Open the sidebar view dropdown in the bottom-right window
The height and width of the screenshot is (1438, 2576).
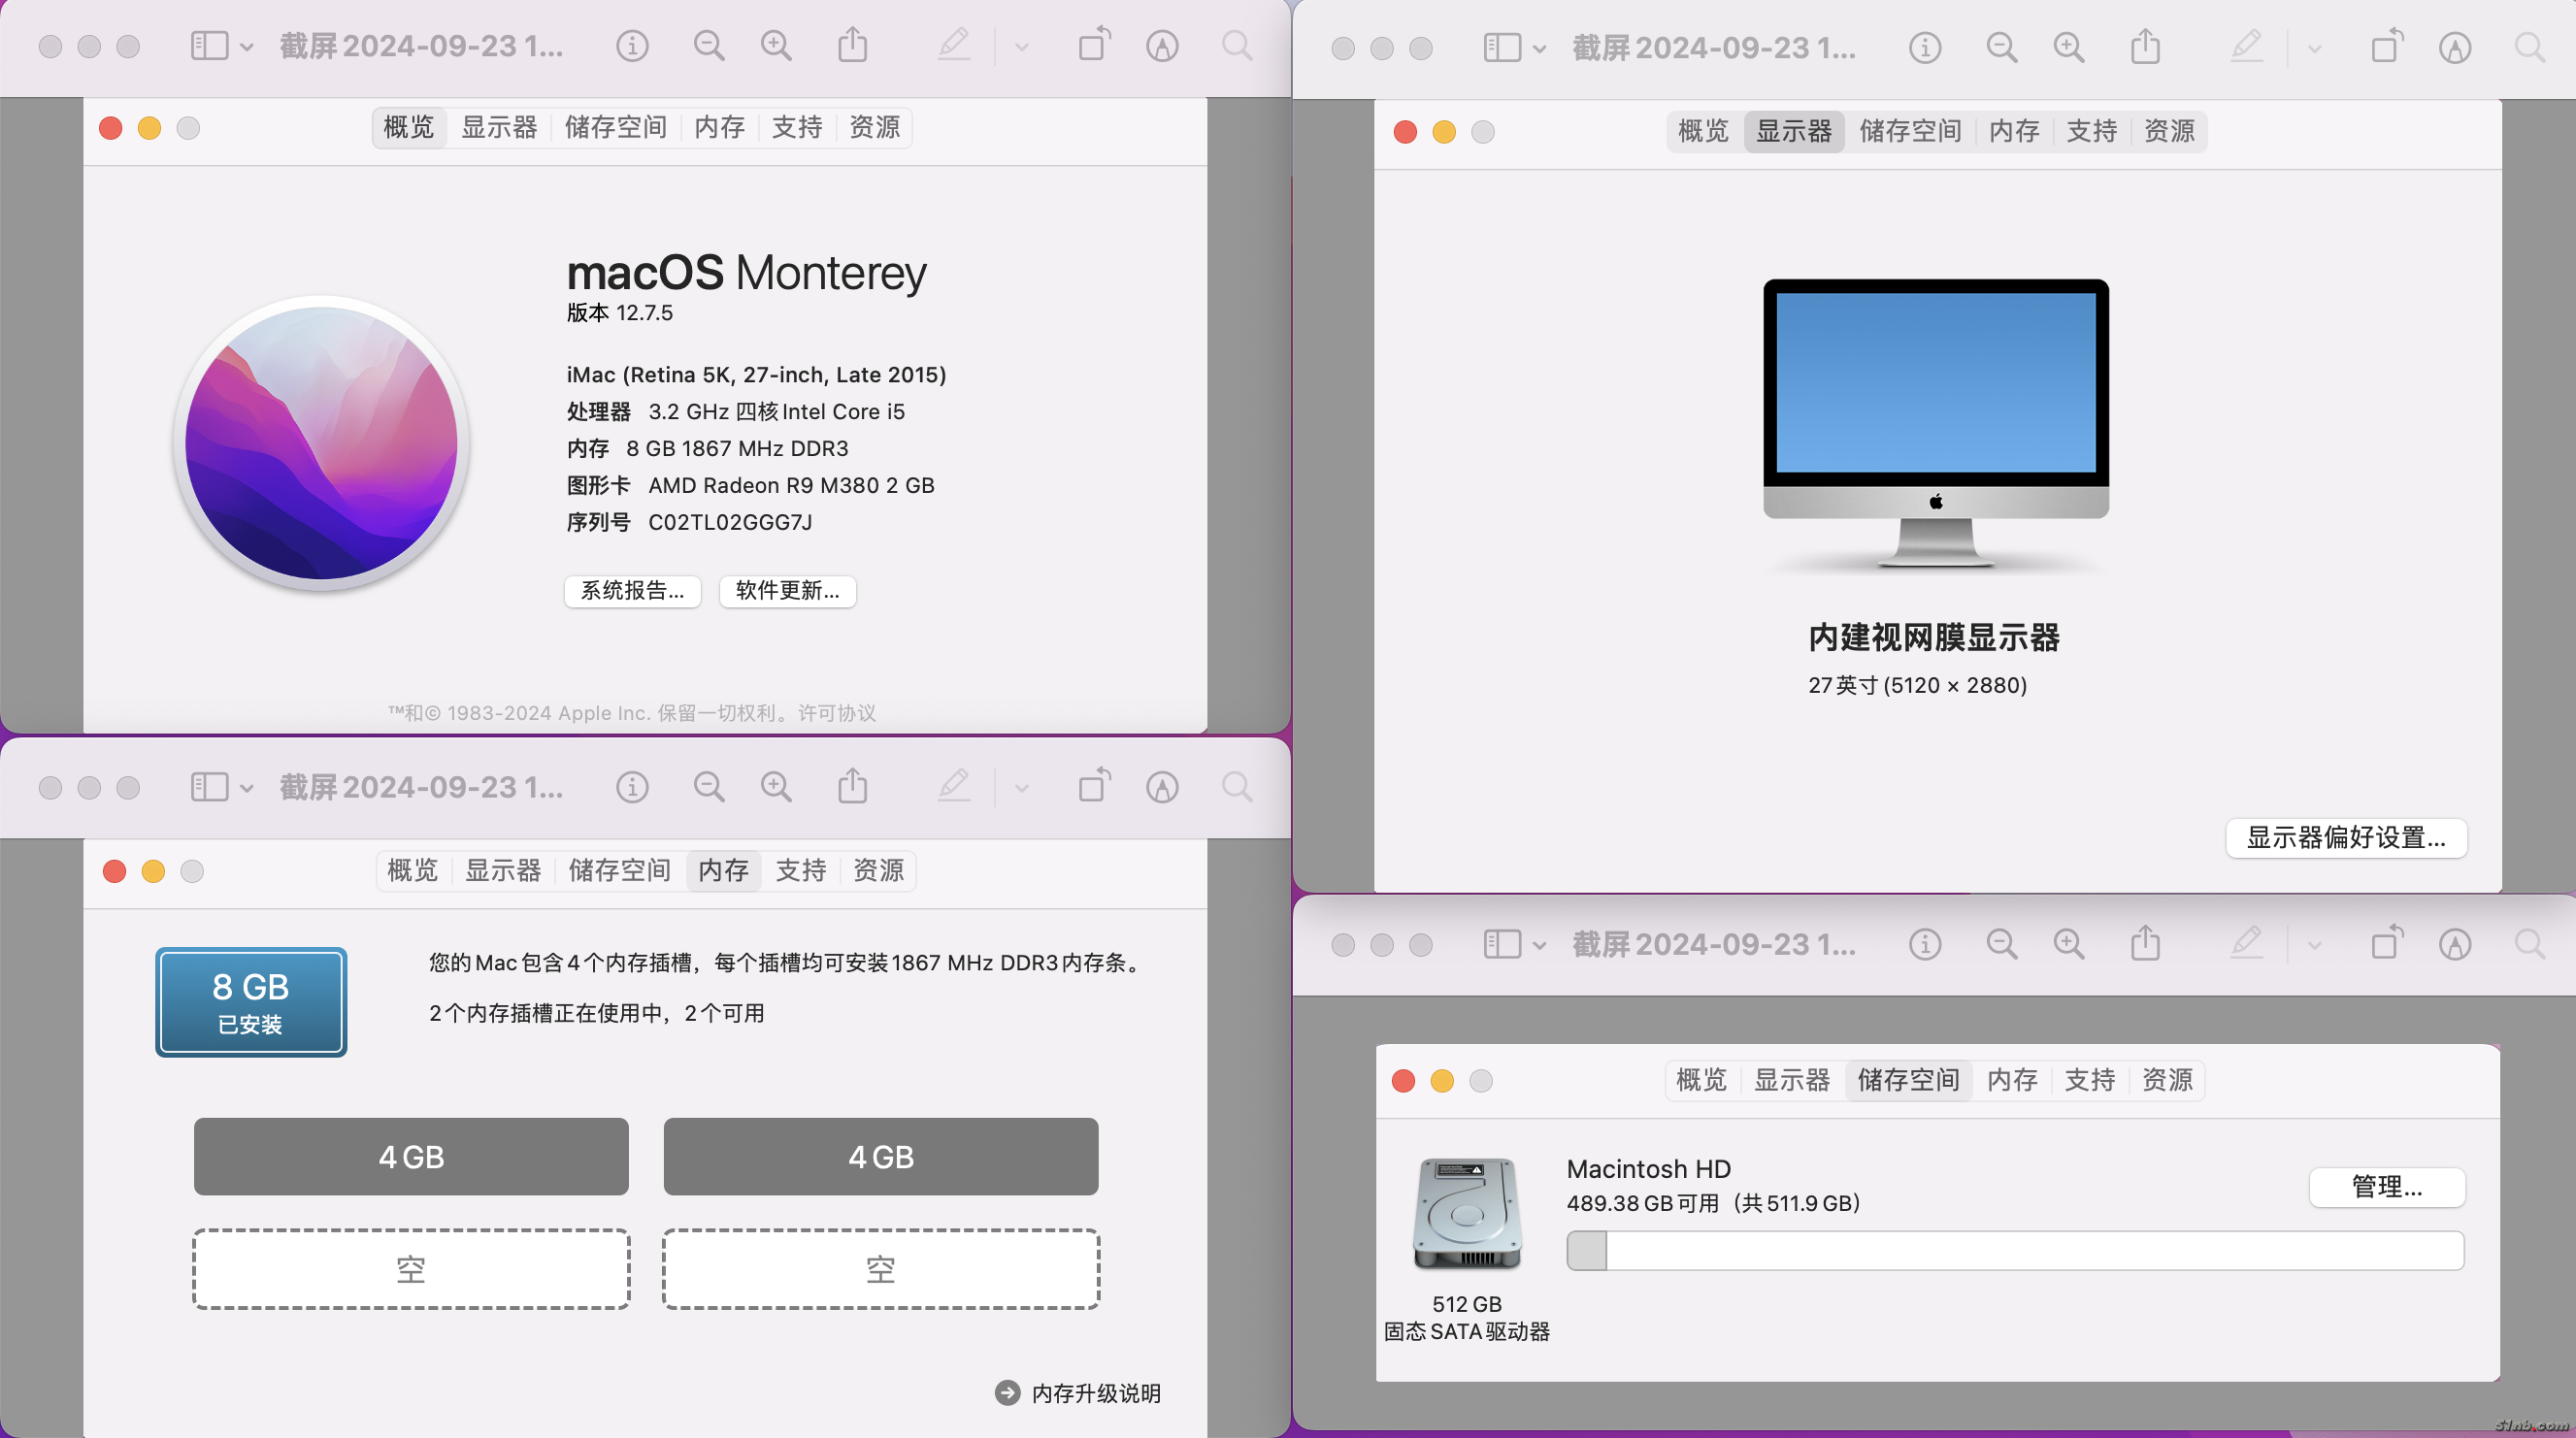(1539, 945)
